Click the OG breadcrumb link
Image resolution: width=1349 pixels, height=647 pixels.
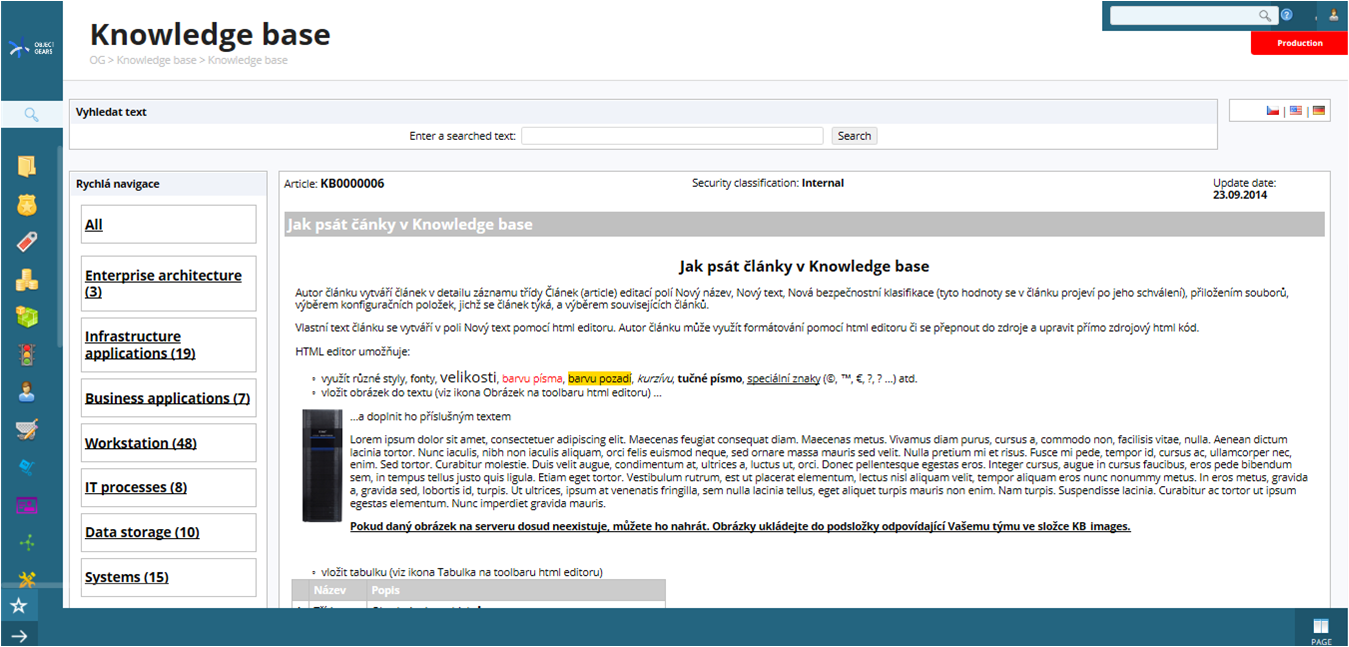coord(97,61)
